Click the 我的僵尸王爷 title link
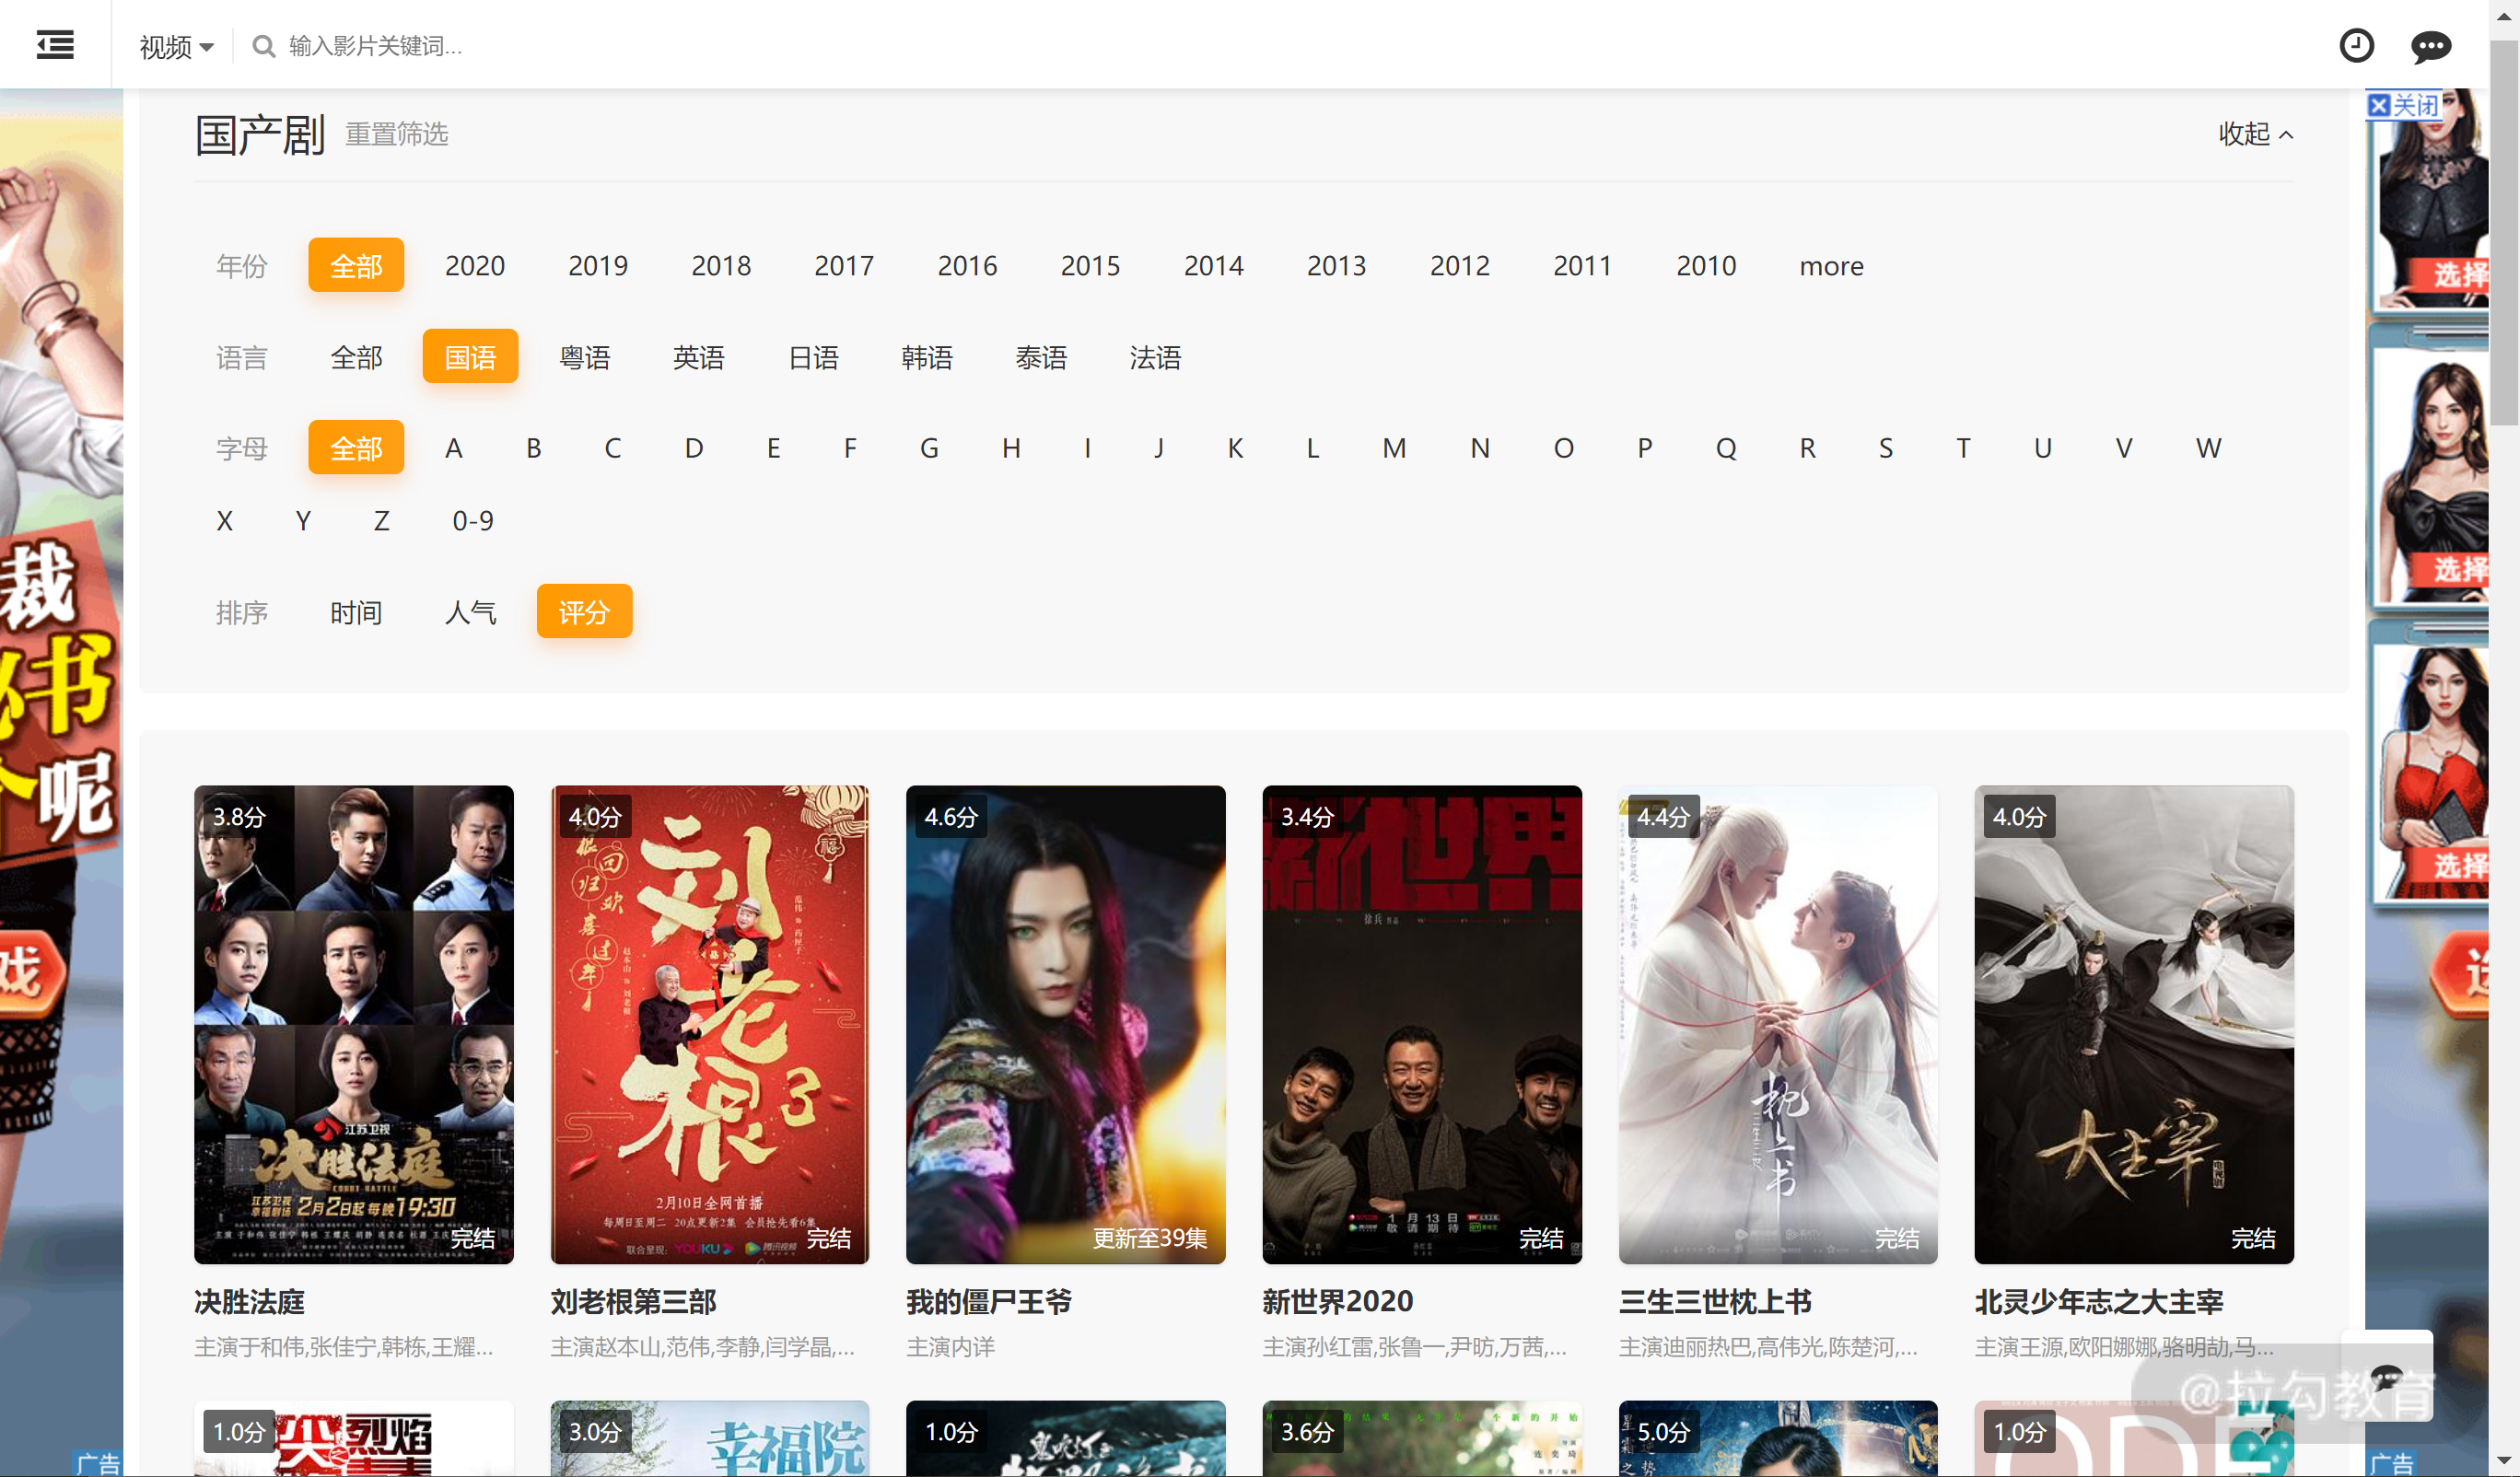 pyautogui.click(x=989, y=1301)
